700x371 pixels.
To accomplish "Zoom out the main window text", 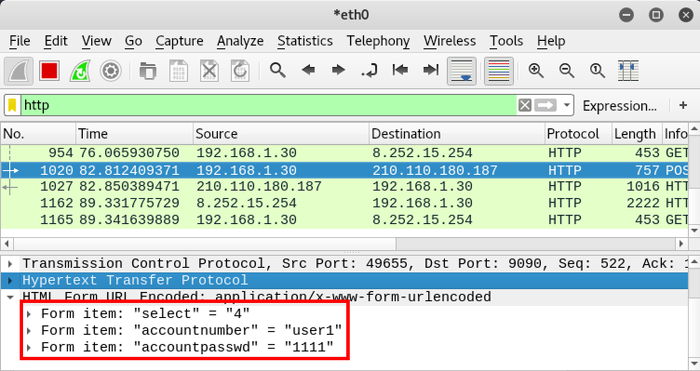I will 567,71.
